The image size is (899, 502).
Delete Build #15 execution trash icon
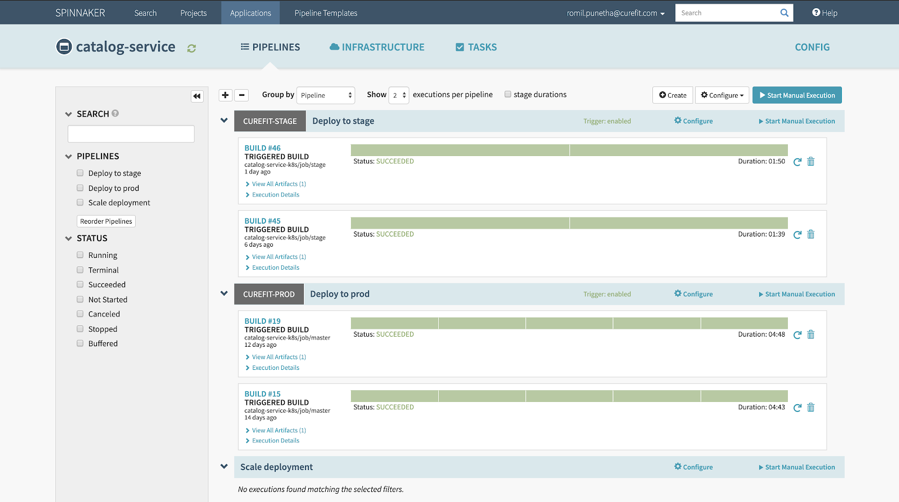click(x=811, y=407)
